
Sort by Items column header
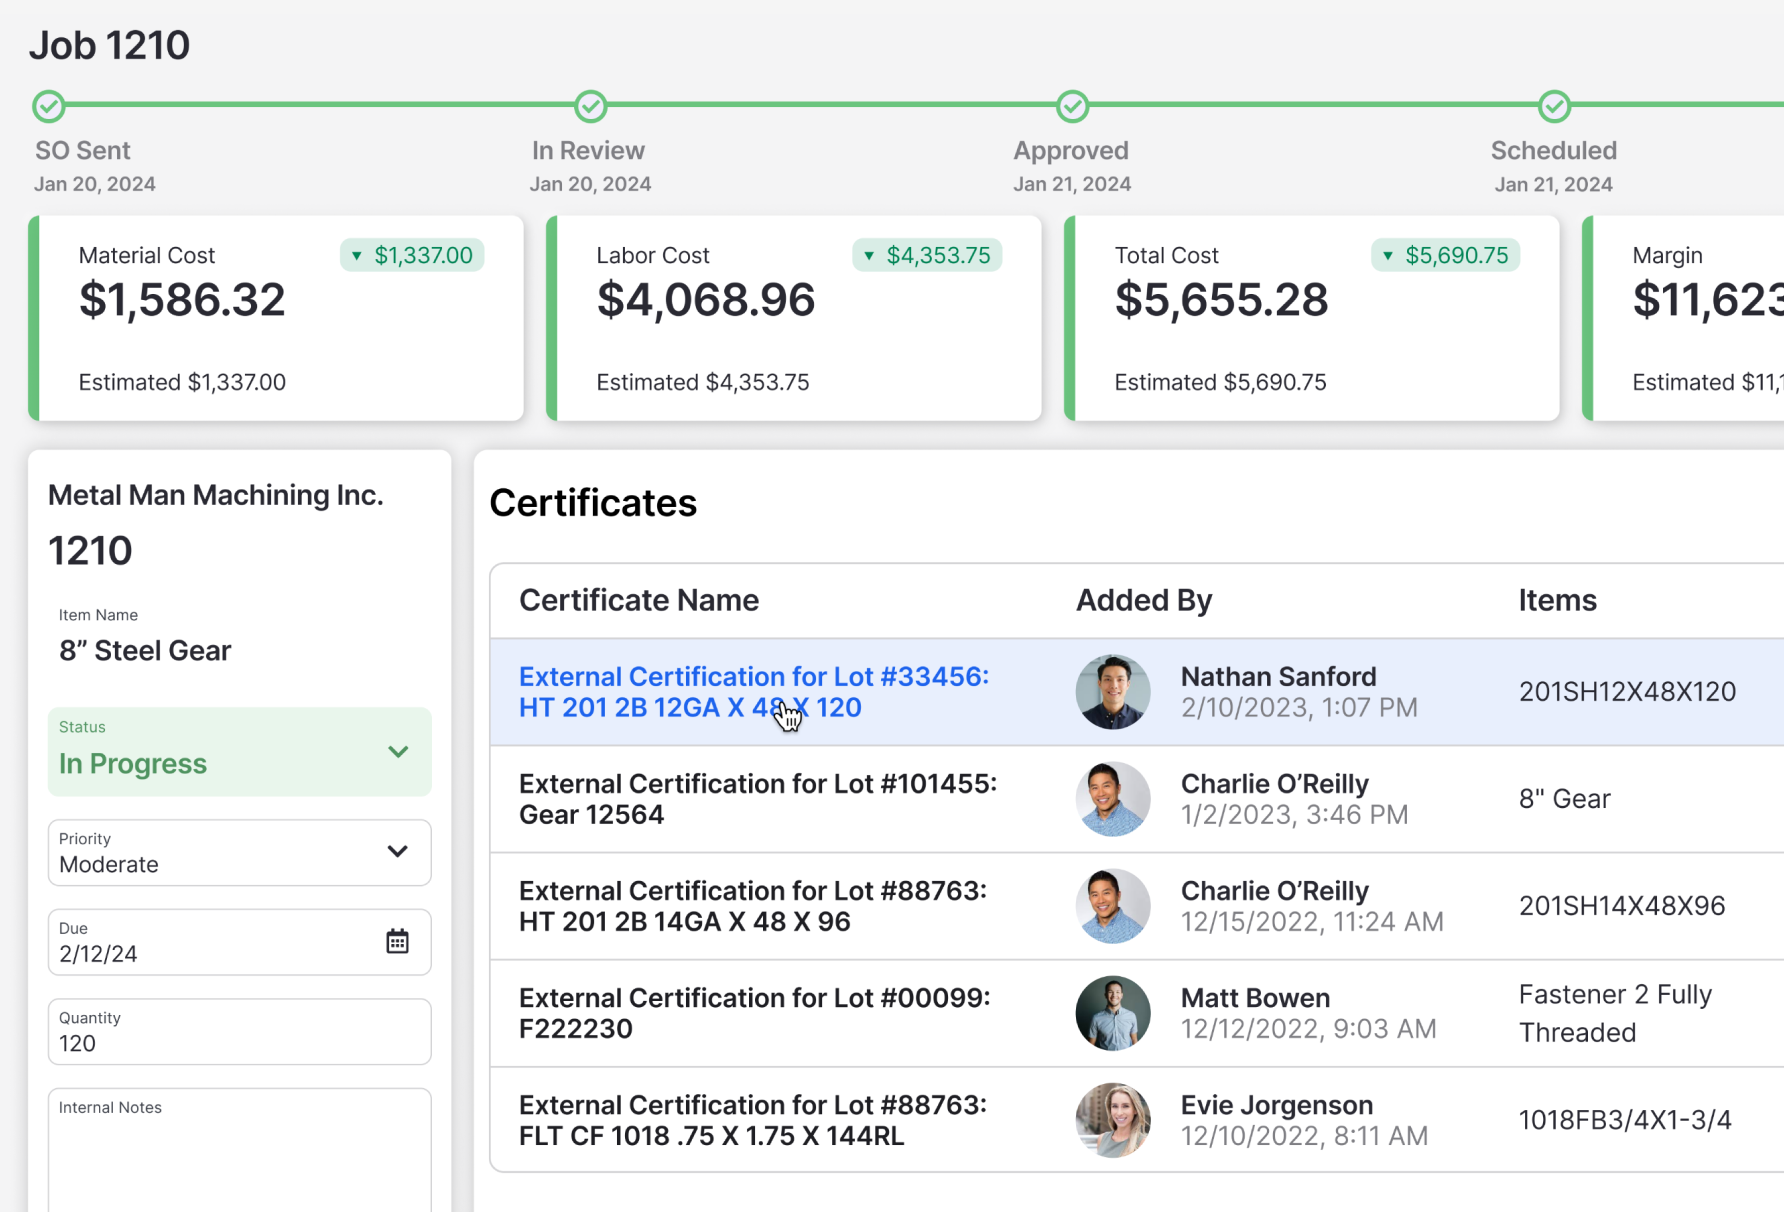pyautogui.click(x=1558, y=600)
